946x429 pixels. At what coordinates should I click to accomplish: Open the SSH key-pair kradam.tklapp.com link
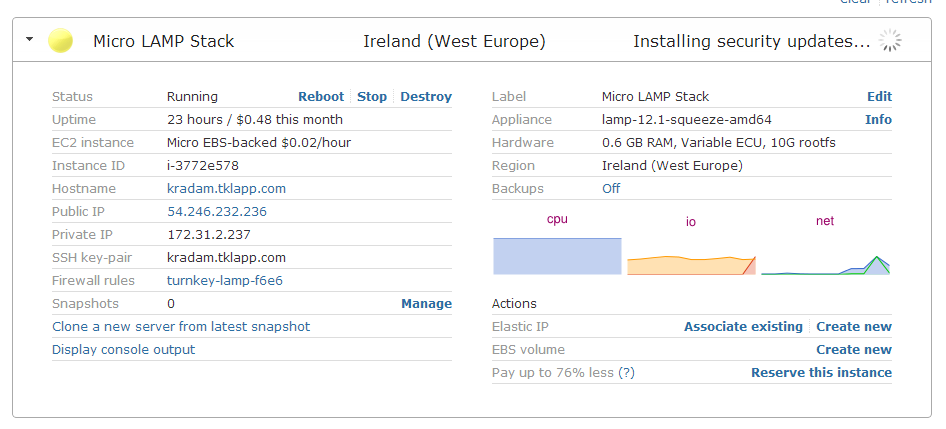point(226,258)
